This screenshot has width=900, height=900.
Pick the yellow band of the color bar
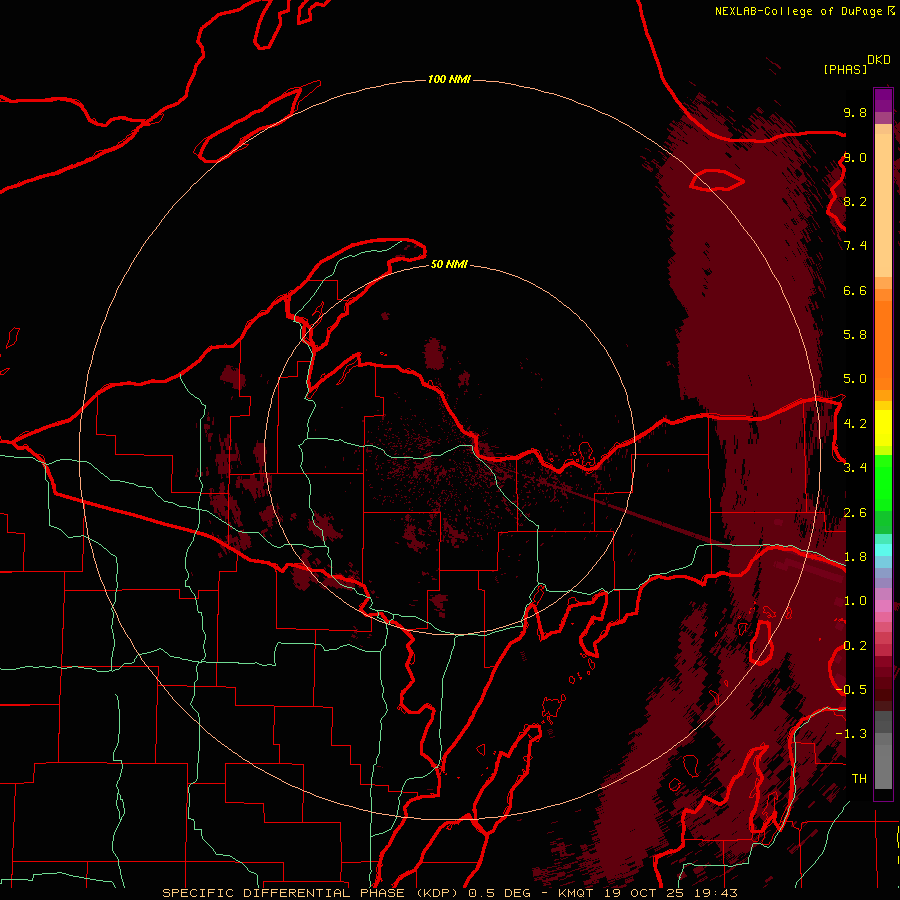883,428
